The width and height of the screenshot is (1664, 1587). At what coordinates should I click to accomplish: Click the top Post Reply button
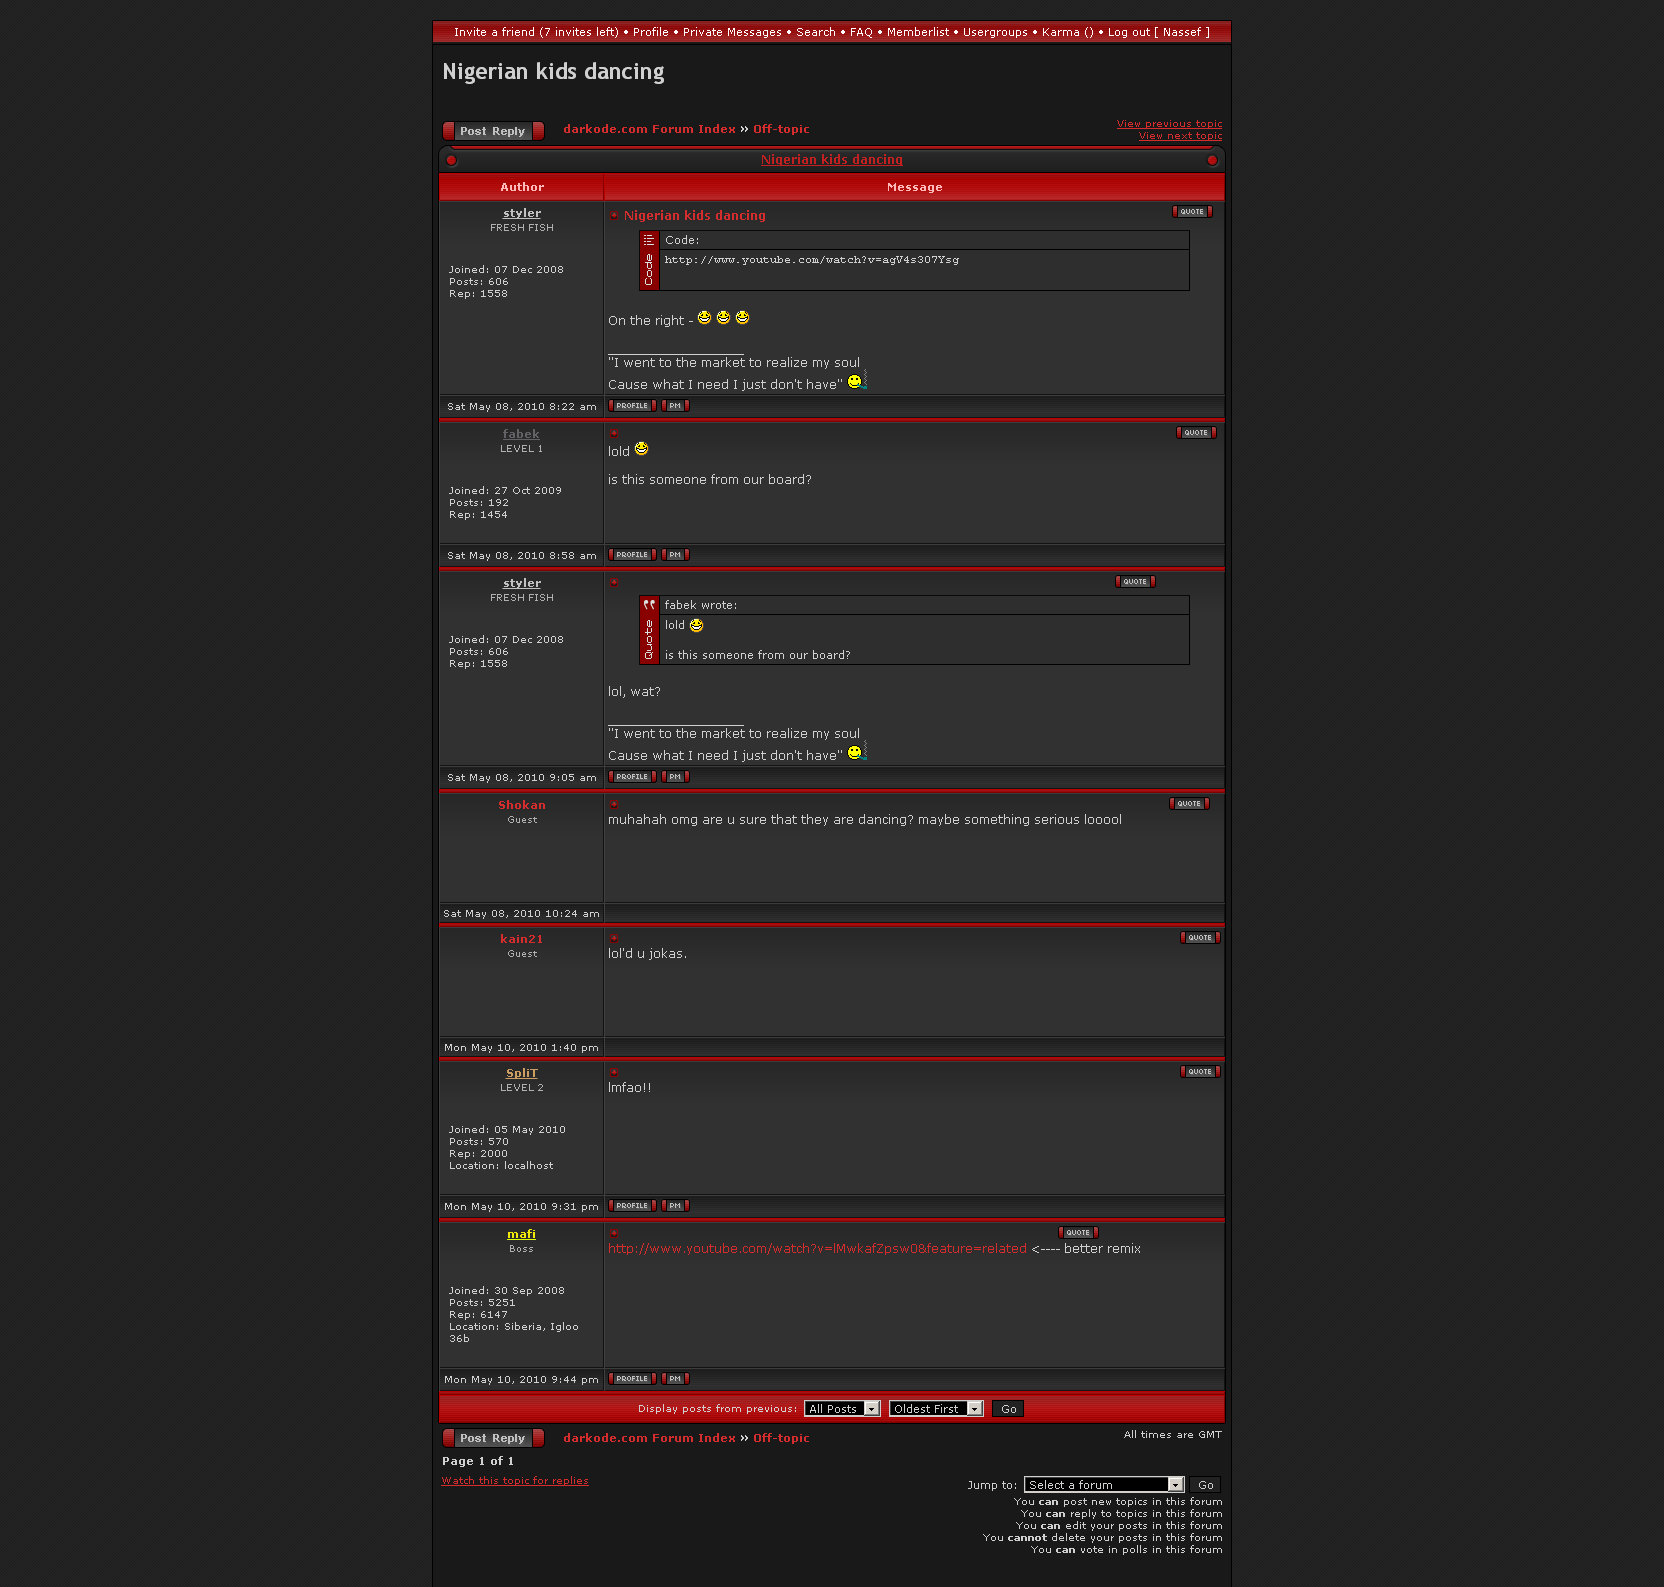pos(492,131)
